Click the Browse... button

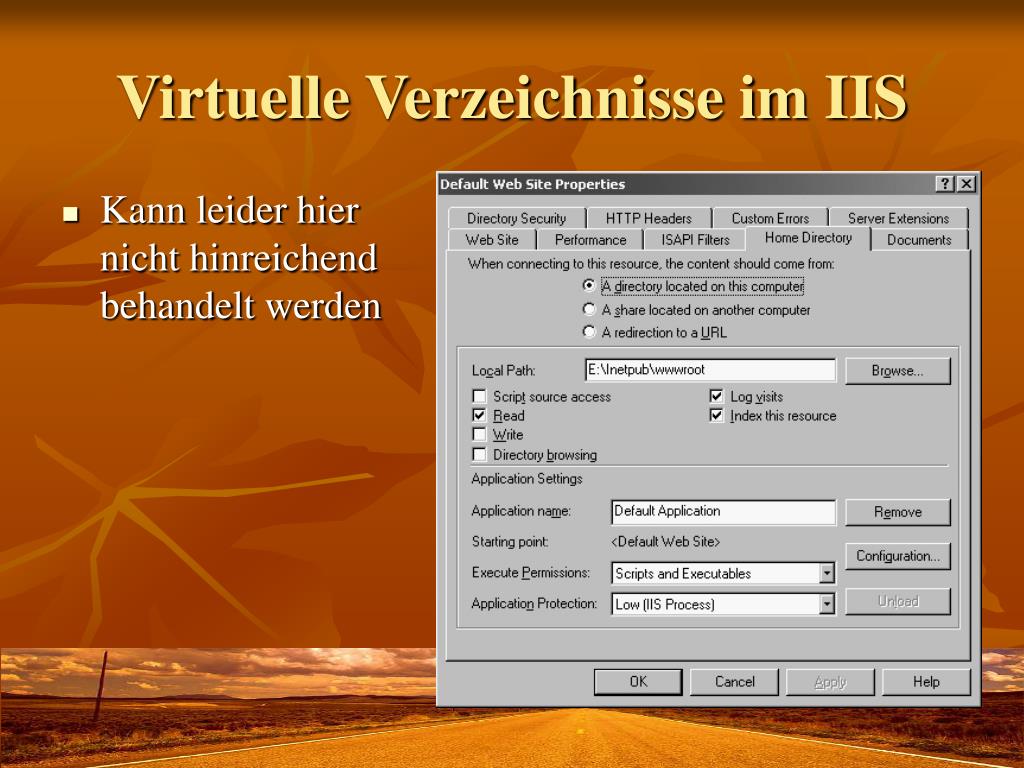coord(897,371)
